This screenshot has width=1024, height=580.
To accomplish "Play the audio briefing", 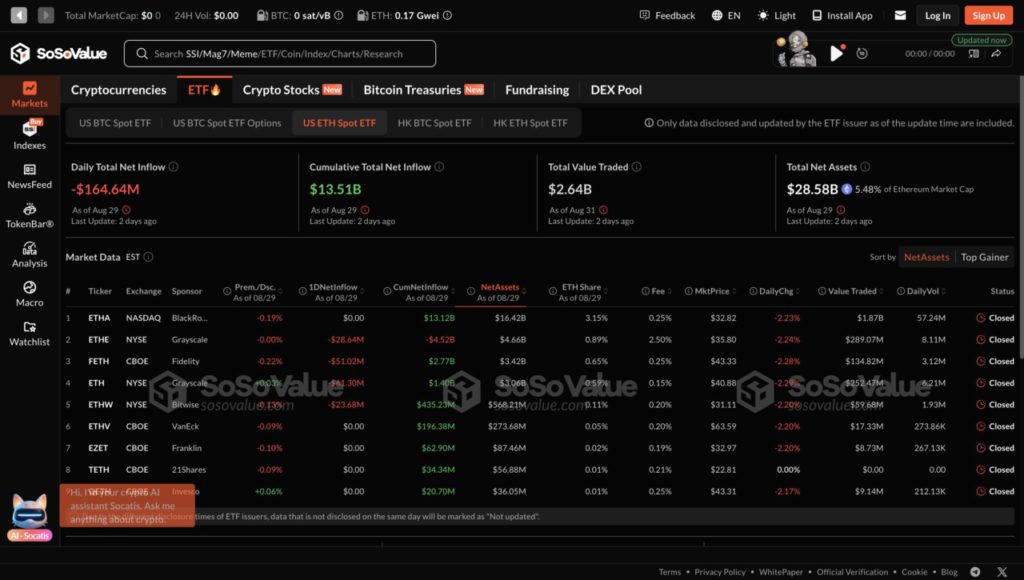I will pos(837,53).
